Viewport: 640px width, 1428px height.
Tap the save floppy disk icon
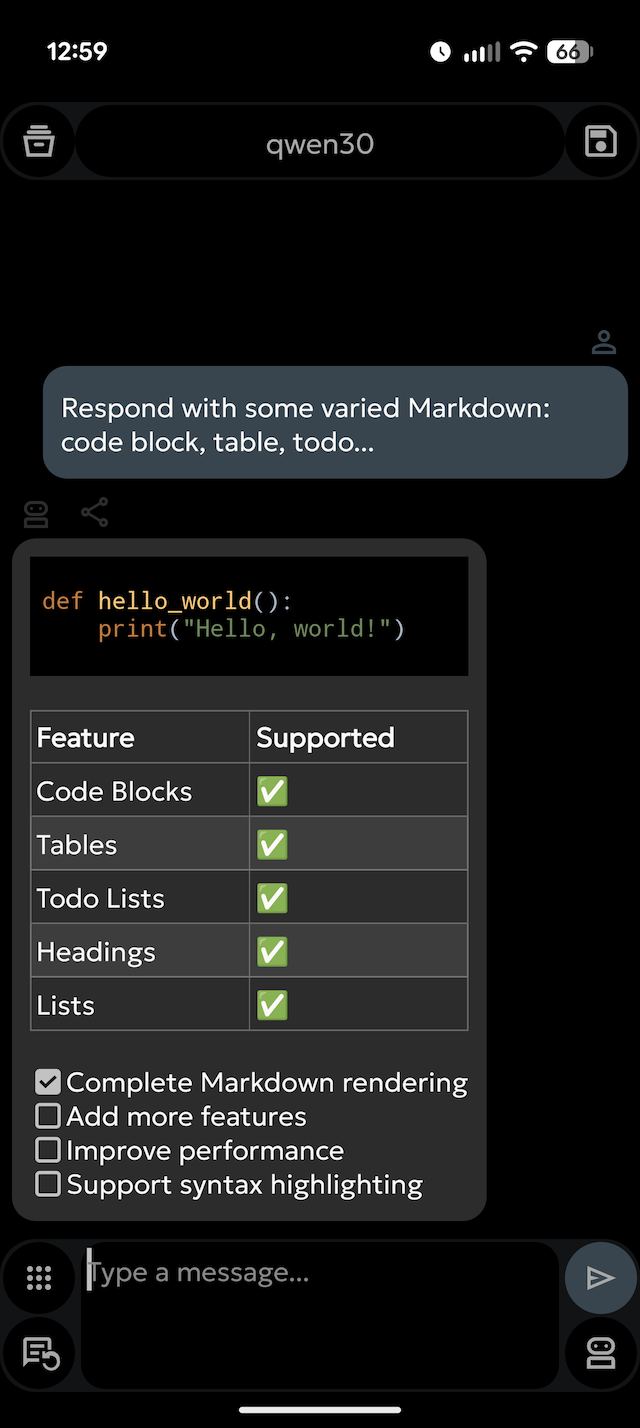tap(600, 142)
